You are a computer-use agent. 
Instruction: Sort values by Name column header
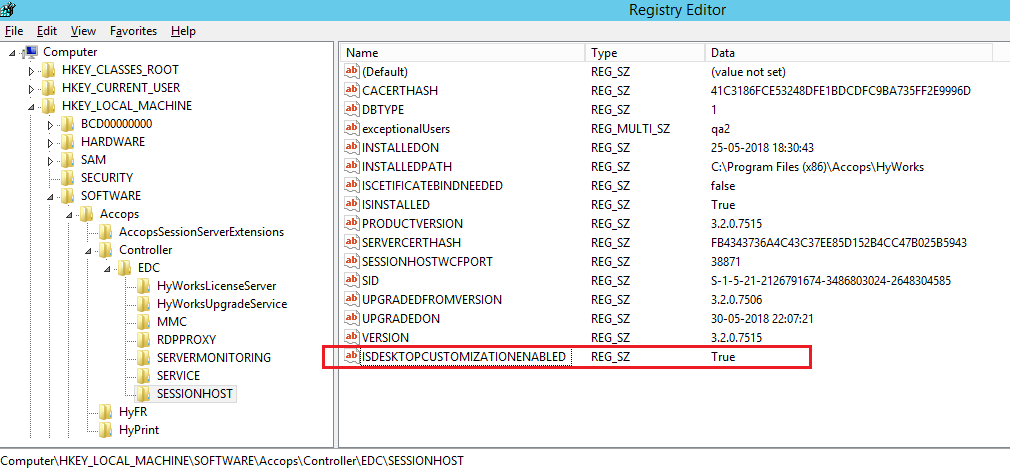460,52
